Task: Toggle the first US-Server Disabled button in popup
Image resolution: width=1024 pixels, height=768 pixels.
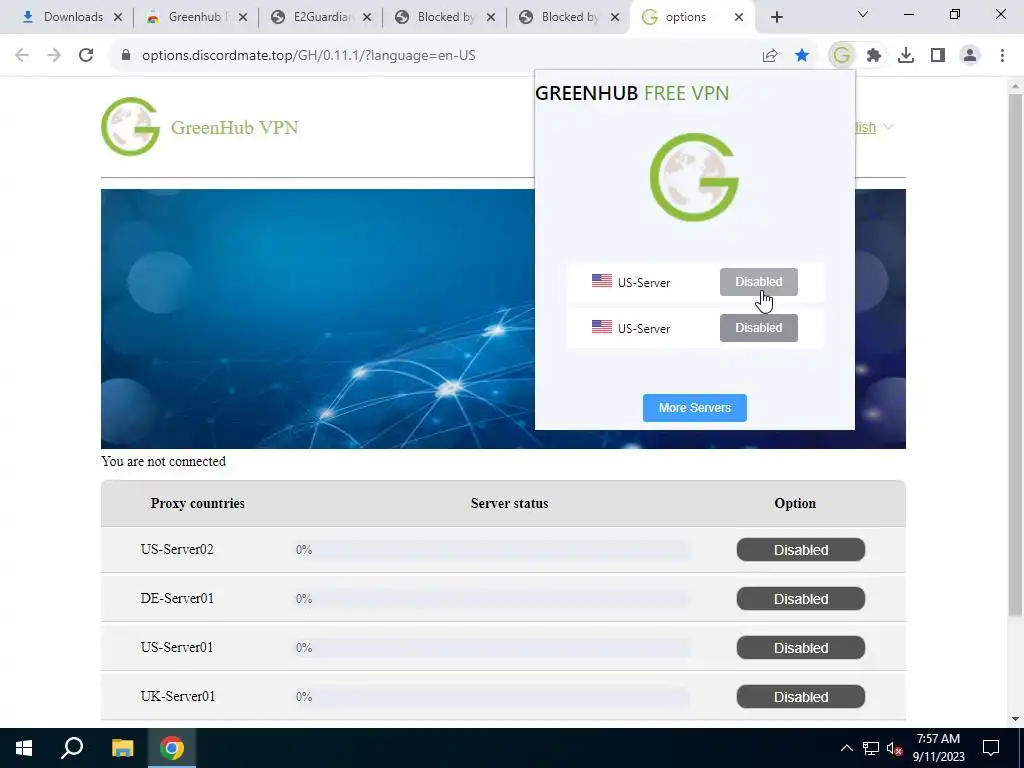Action: 758,282
